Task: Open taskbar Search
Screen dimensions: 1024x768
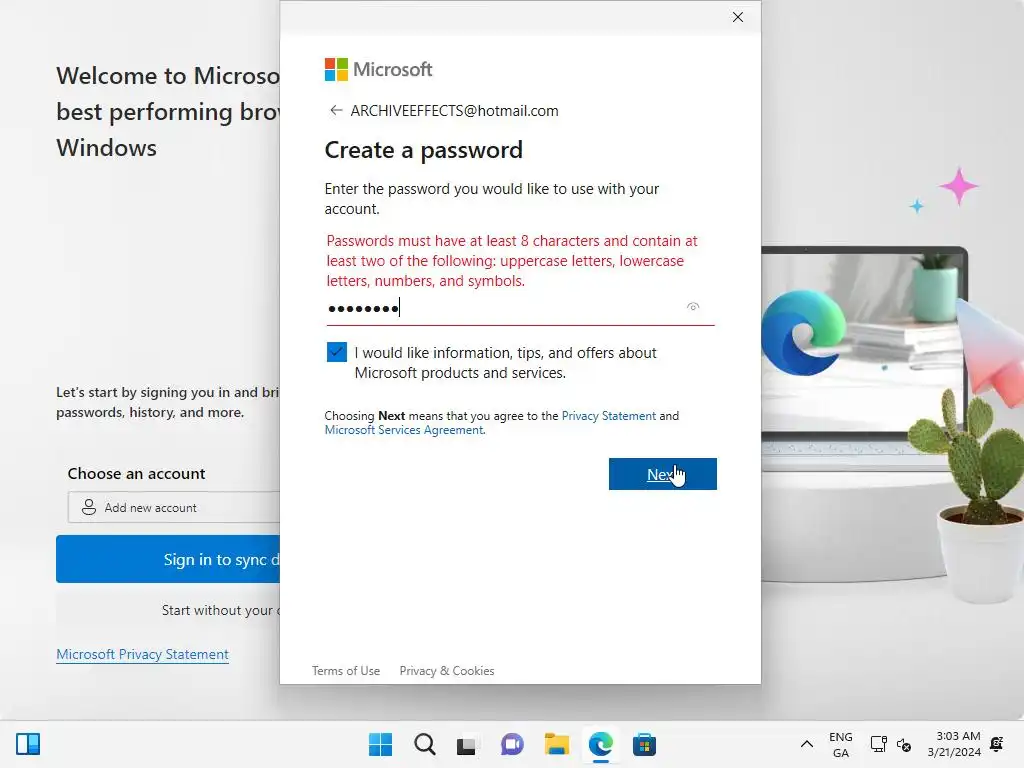Action: pyautogui.click(x=424, y=744)
